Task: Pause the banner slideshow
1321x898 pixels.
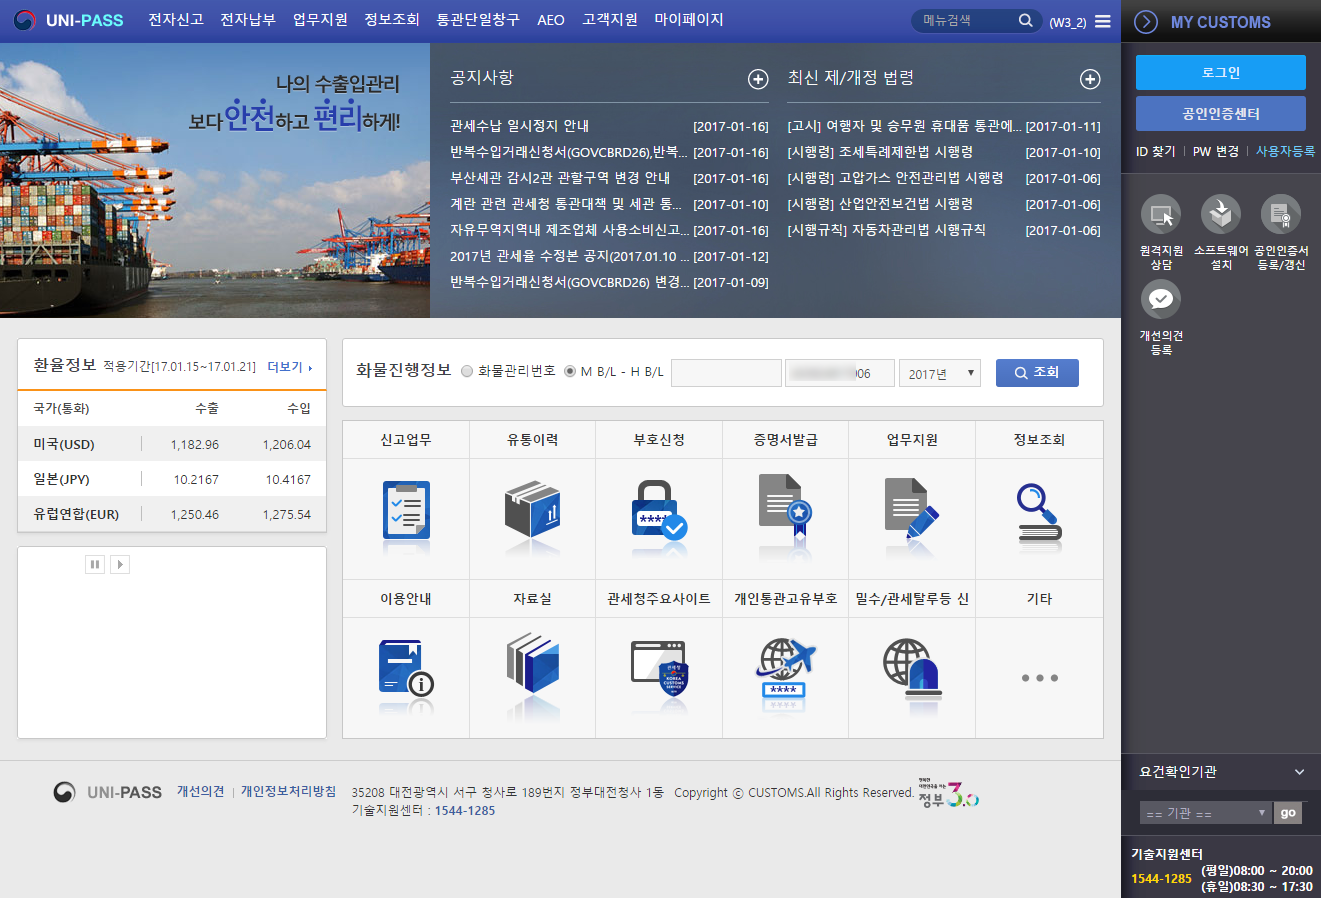Action: pyautogui.click(x=95, y=565)
